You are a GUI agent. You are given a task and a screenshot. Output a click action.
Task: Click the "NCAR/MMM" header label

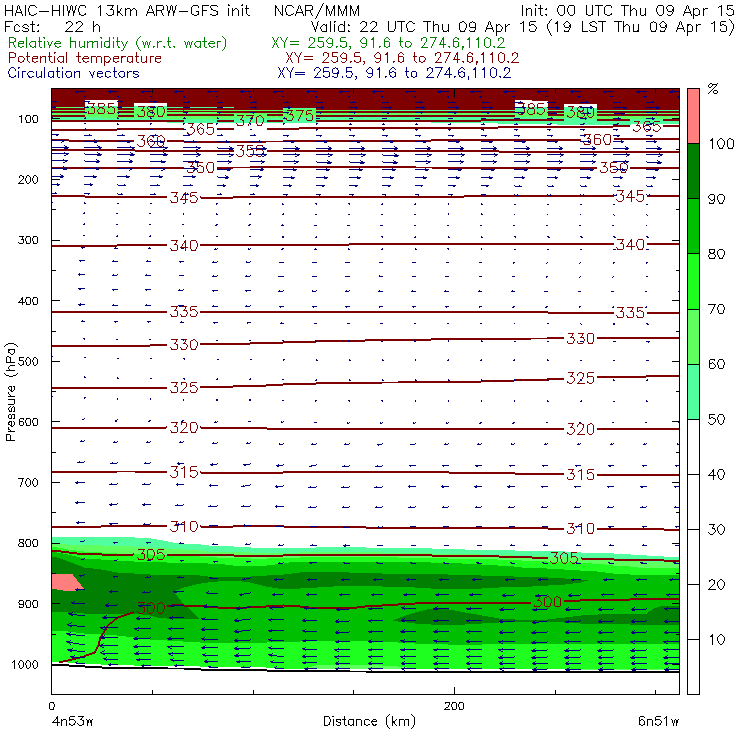tap(317, 11)
